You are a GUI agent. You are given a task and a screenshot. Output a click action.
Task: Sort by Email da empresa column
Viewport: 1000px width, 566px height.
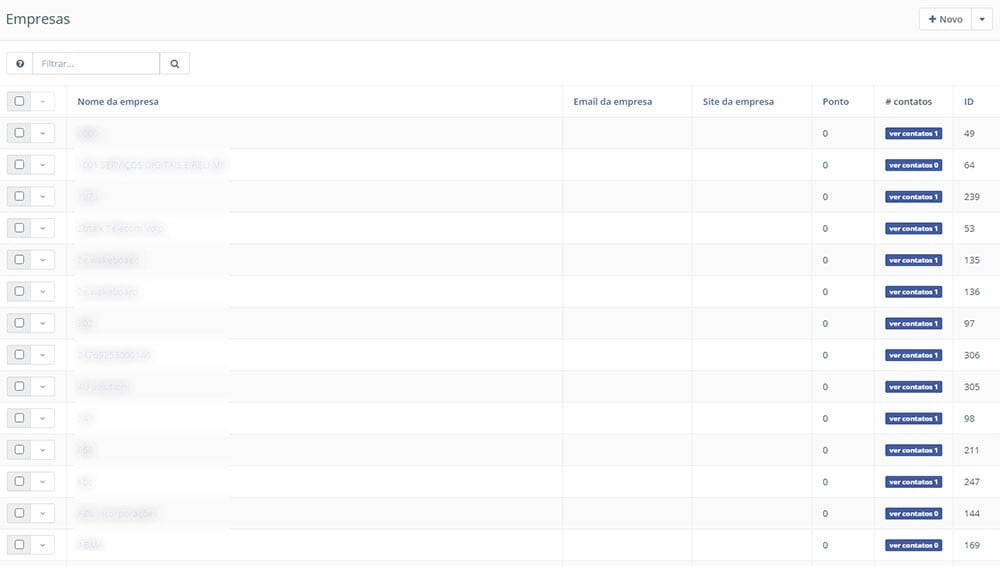612,102
